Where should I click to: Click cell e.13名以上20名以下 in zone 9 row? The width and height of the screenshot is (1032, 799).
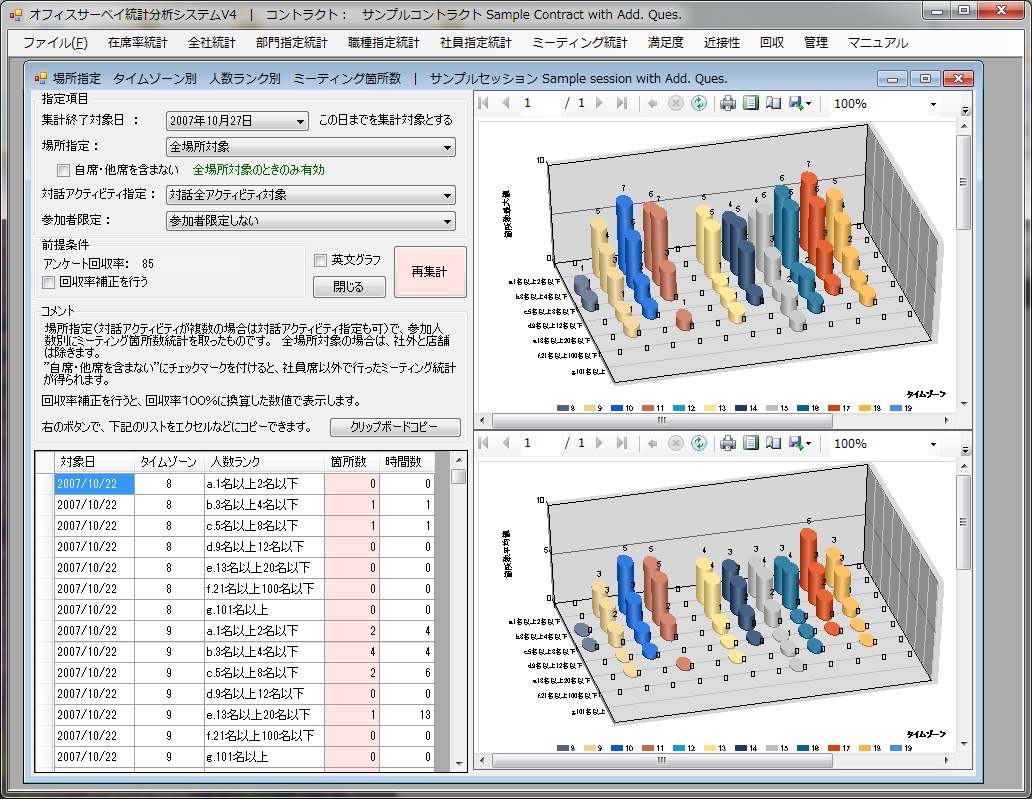[x=264, y=715]
